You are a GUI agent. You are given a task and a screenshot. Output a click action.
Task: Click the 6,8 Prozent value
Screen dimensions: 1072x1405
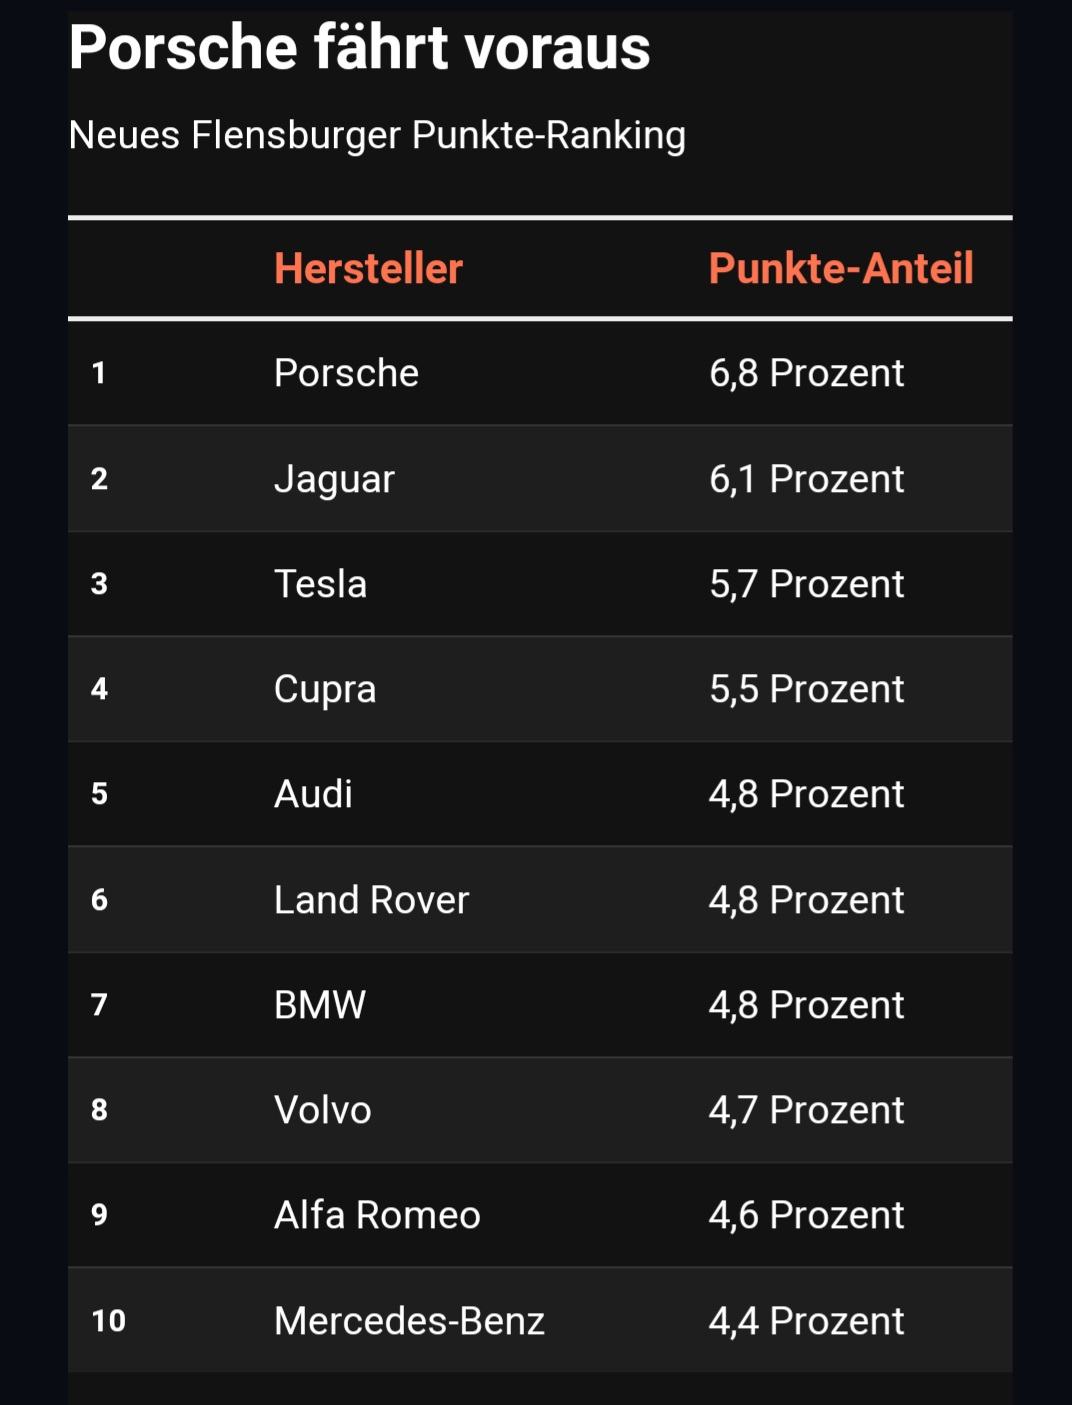(806, 373)
